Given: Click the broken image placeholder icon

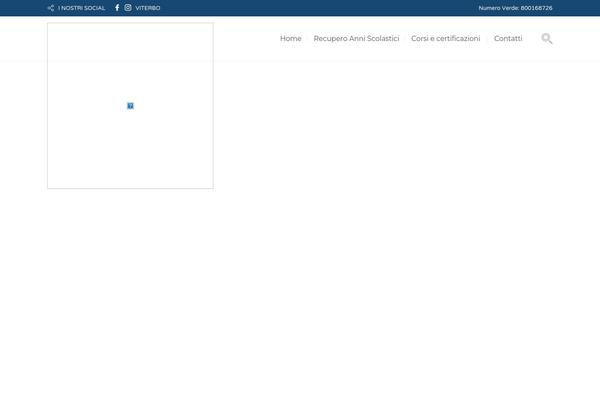Looking at the screenshot, I should [x=130, y=106].
